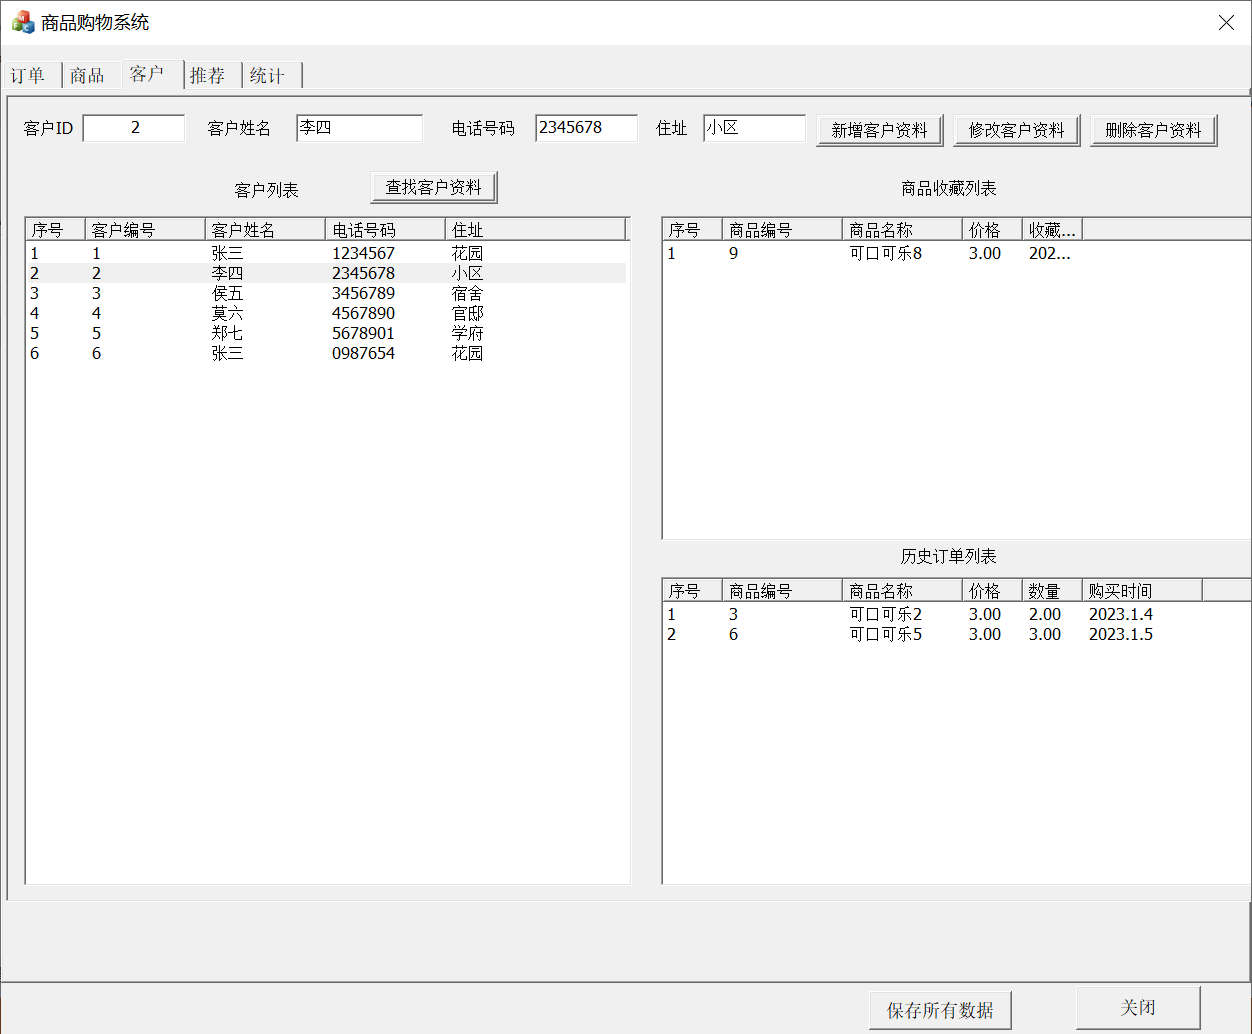1252x1034 pixels.
Task: Click 数量 column header in 历史订单列表
Action: 1052,591
